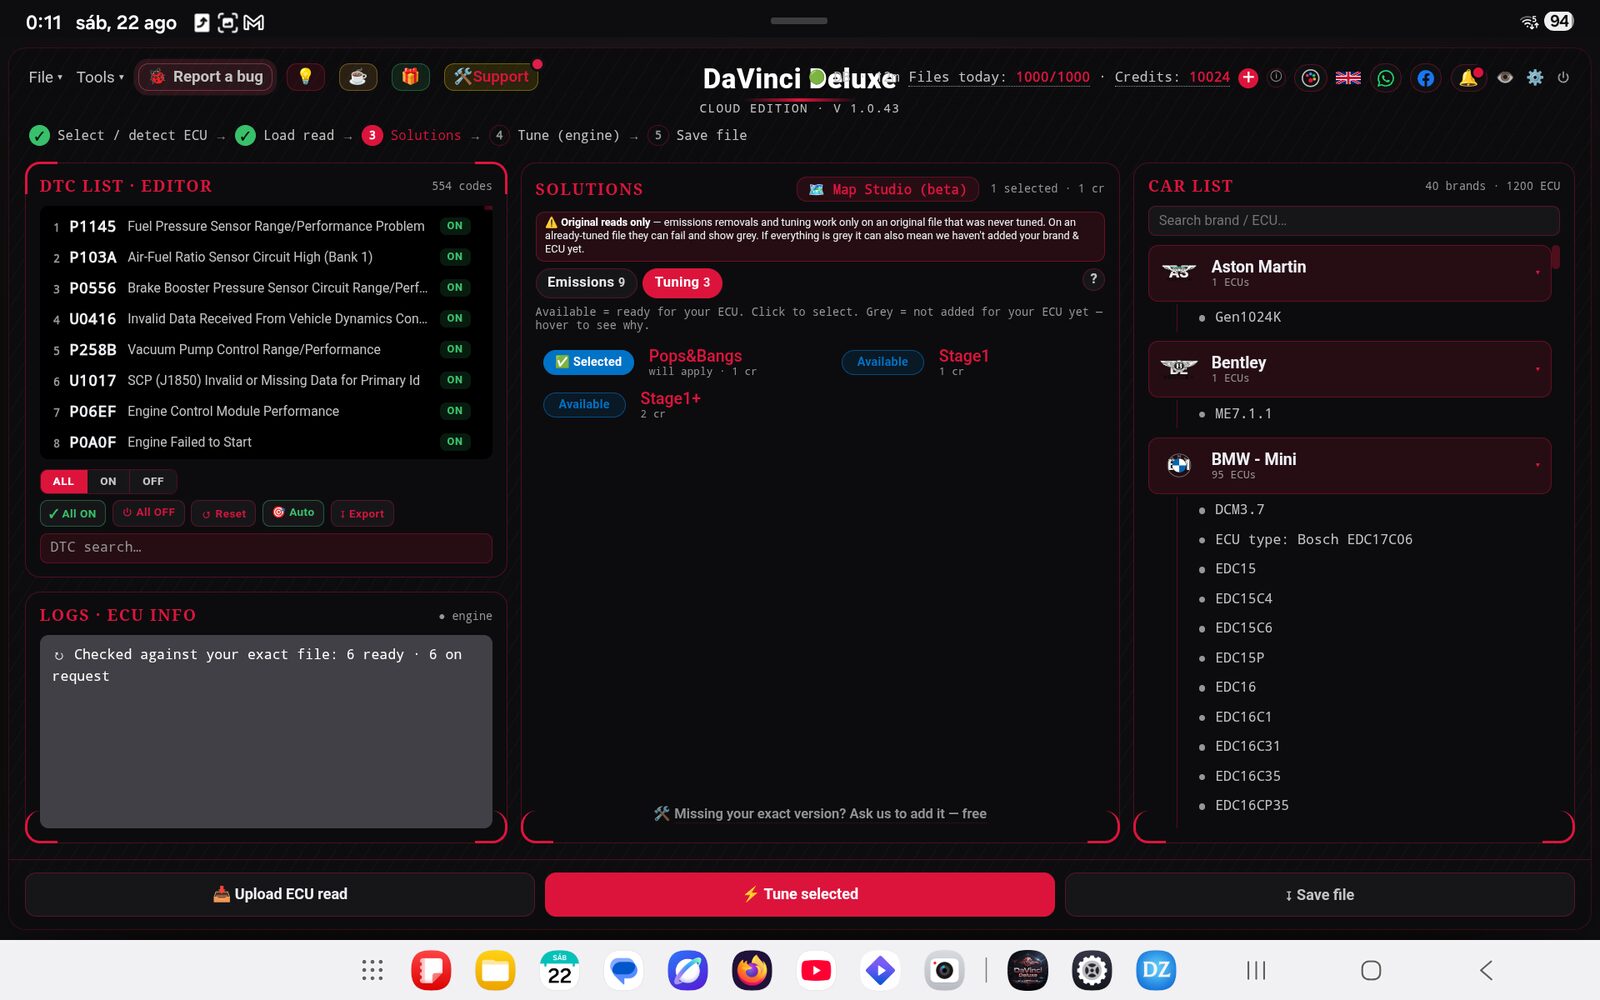Open the dock app drawer grid
Image resolution: width=1600 pixels, height=1000 pixels.
pyautogui.click(x=372, y=970)
